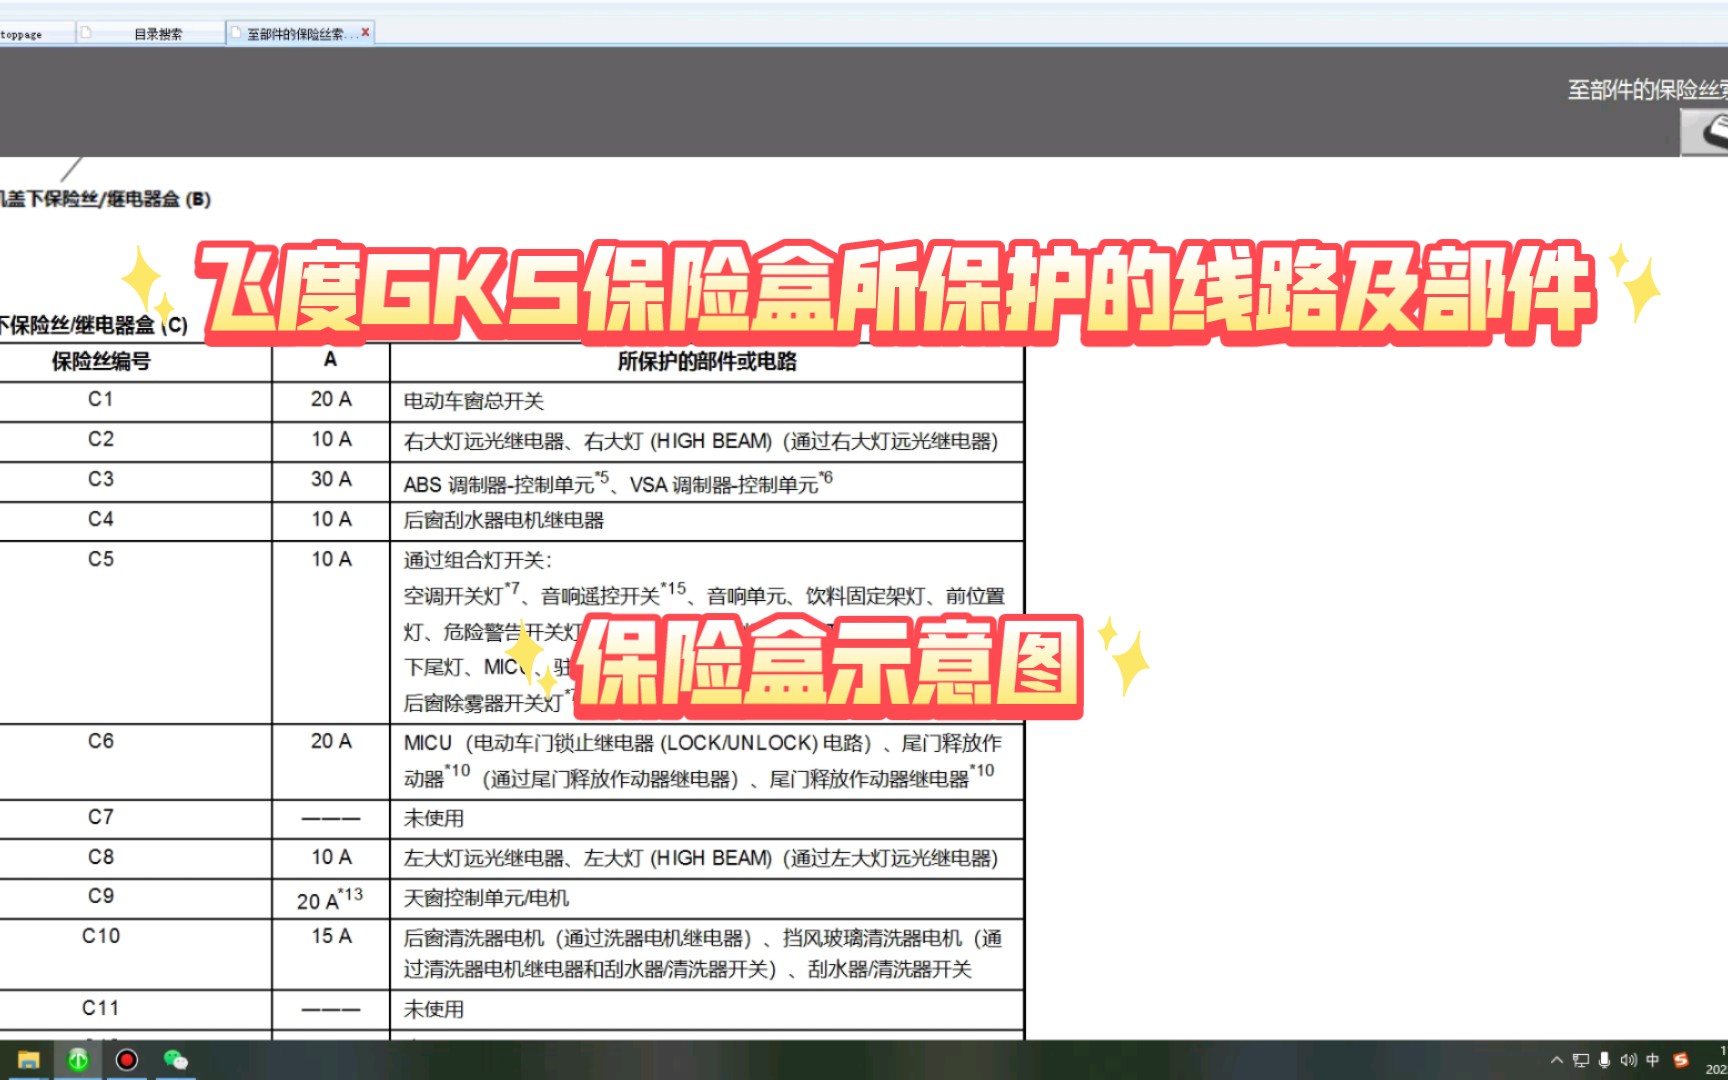Image resolution: width=1728 pixels, height=1080 pixels.
Task: Click the 30 A amperage for C3
Action: click(331, 479)
